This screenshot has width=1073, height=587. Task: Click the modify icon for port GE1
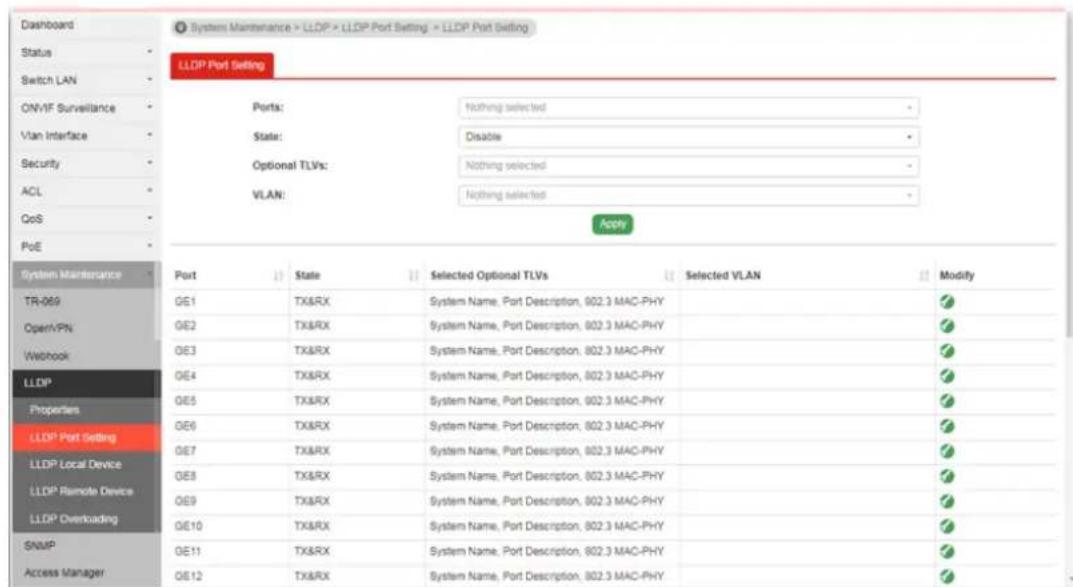947,301
